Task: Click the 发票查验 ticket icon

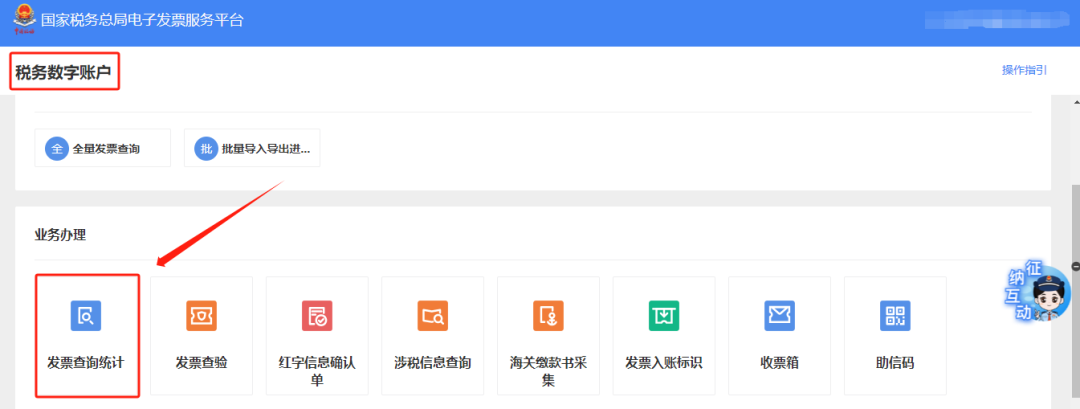Action: click(201, 316)
